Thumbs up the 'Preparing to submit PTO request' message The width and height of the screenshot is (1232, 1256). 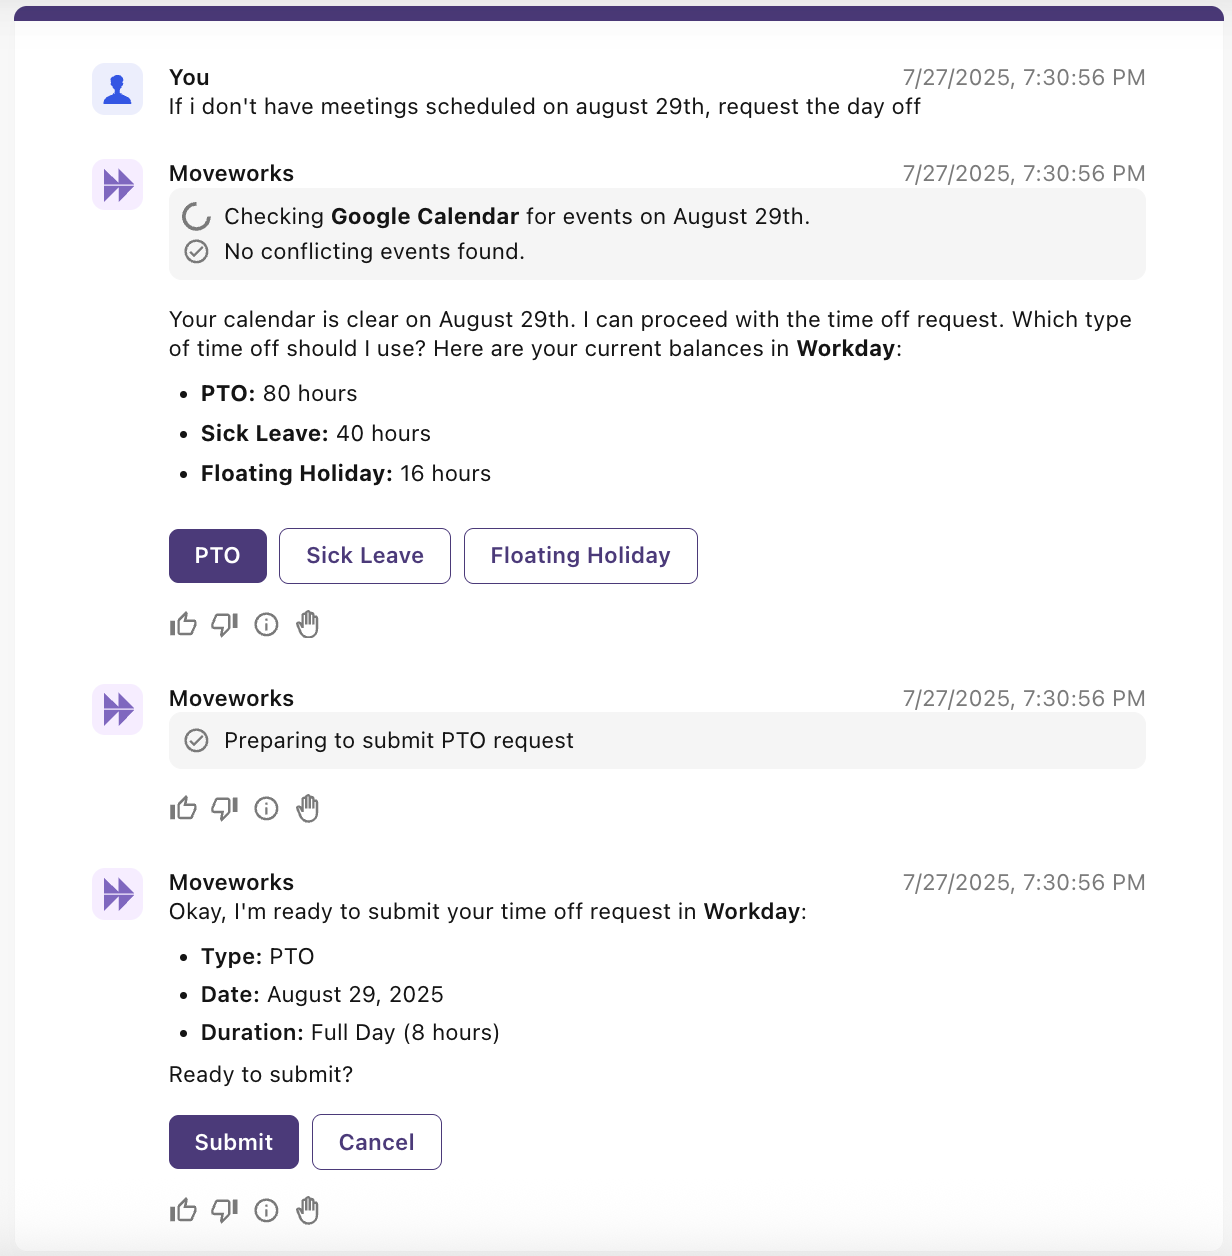click(x=184, y=808)
